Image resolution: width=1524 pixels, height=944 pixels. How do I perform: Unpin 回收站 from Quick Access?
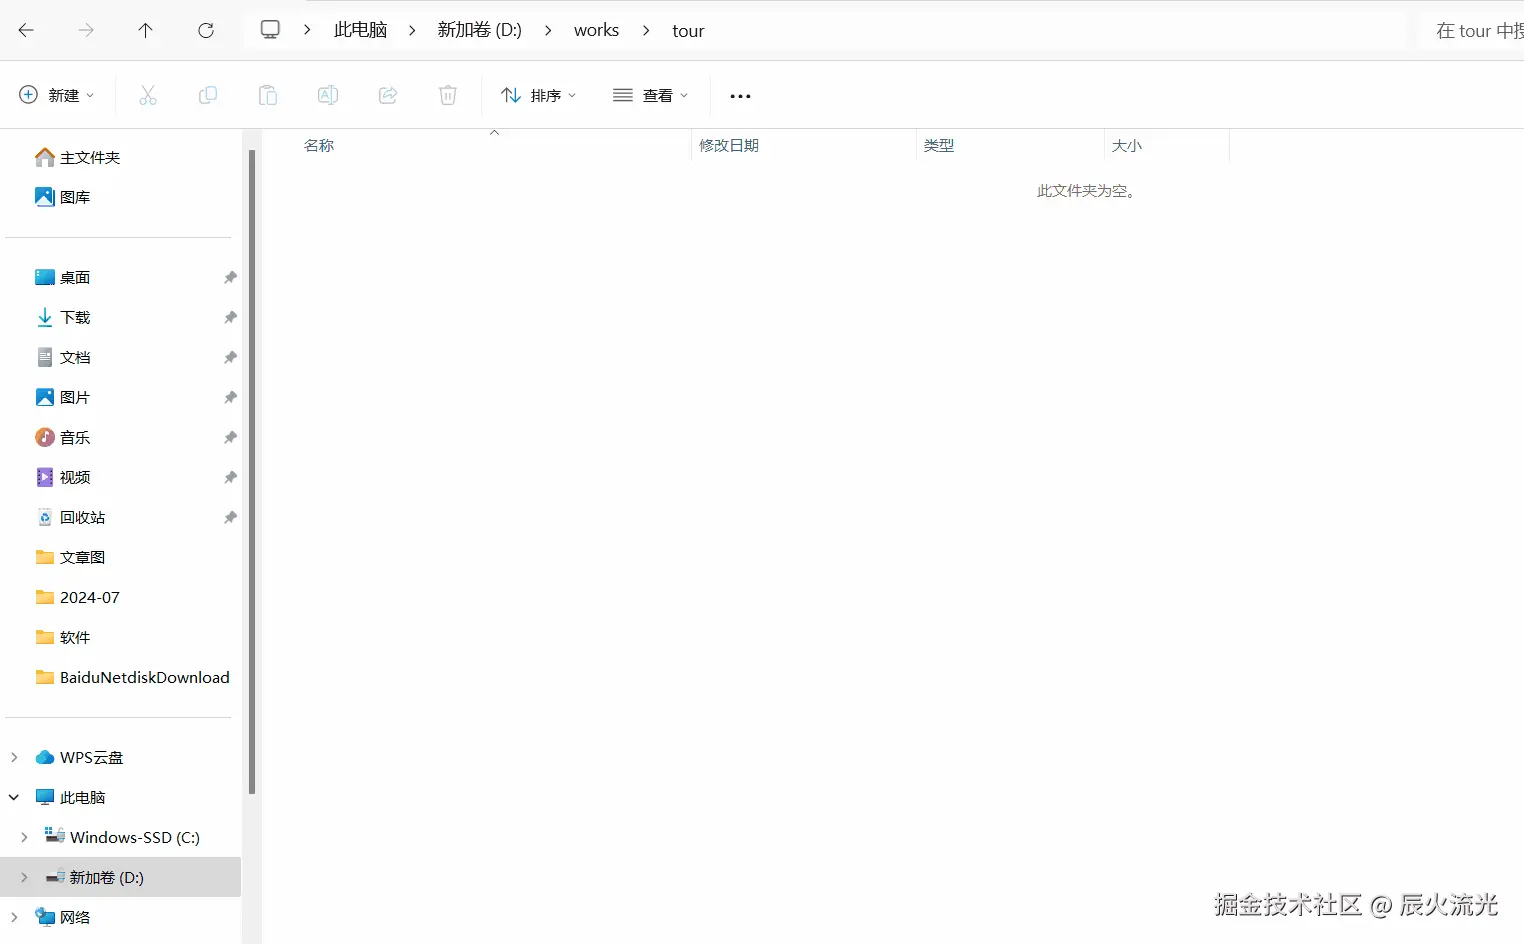pyautogui.click(x=229, y=517)
